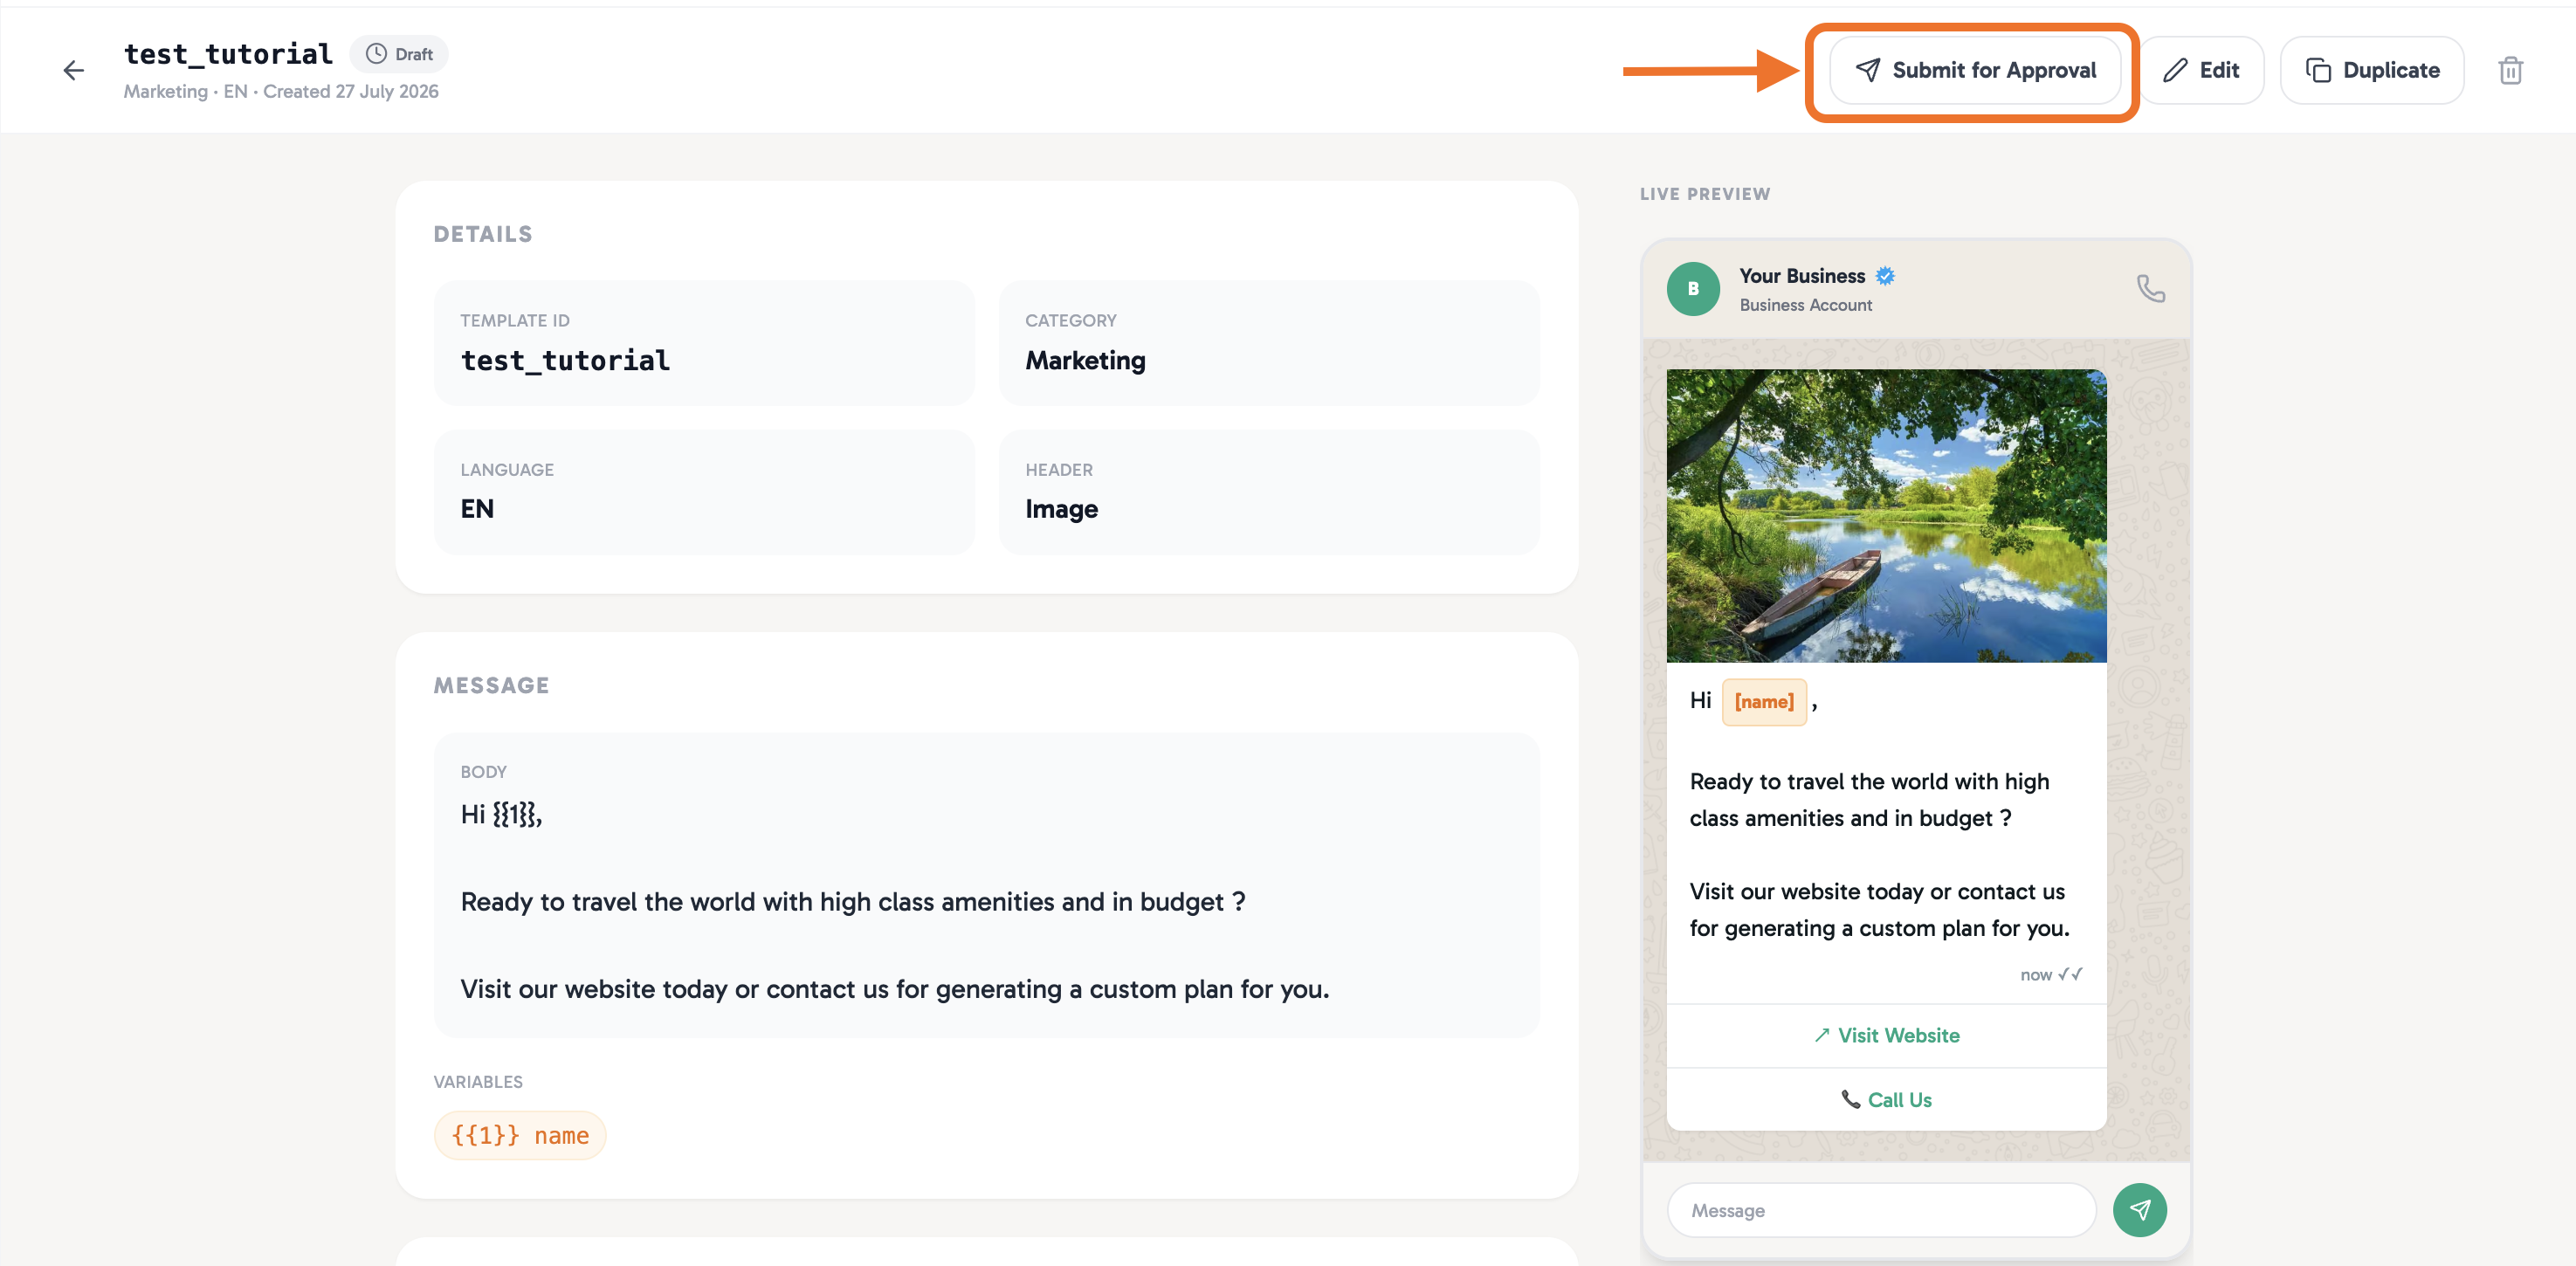Click the Message input field

(x=1882, y=1210)
